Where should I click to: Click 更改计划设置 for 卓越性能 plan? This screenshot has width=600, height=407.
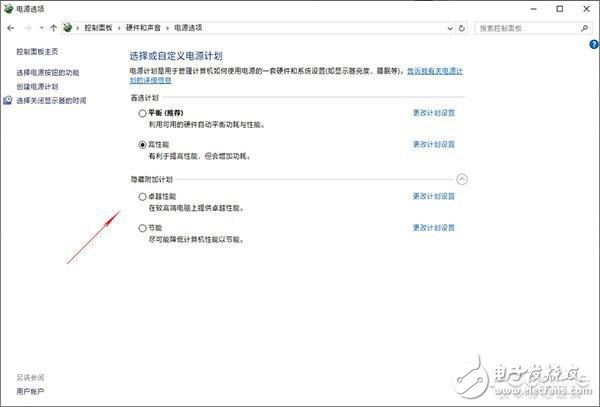point(434,196)
